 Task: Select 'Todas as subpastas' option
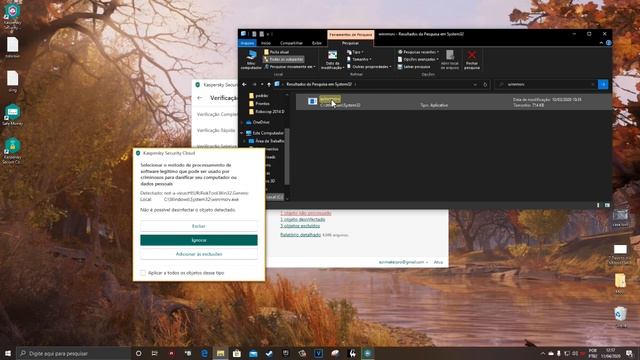(284, 60)
